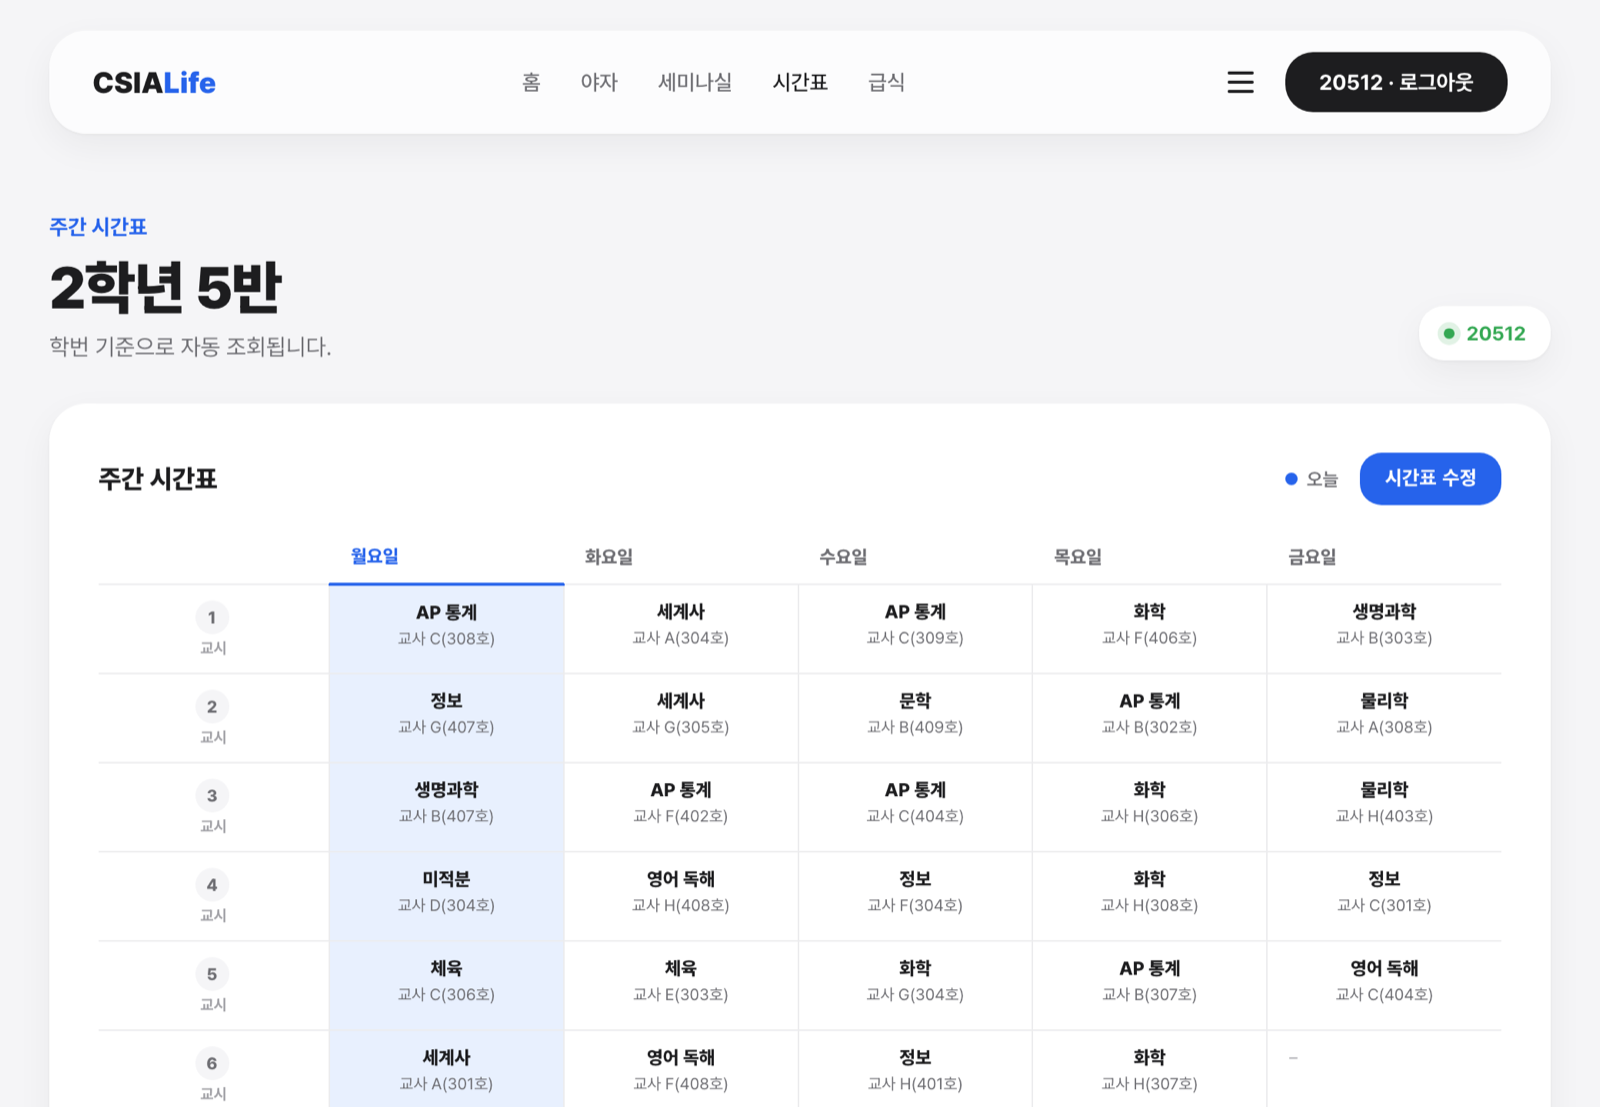Viewport: 1600px width, 1107px height.
Task: Click the period 4 number badge
Action: (212, 884)
